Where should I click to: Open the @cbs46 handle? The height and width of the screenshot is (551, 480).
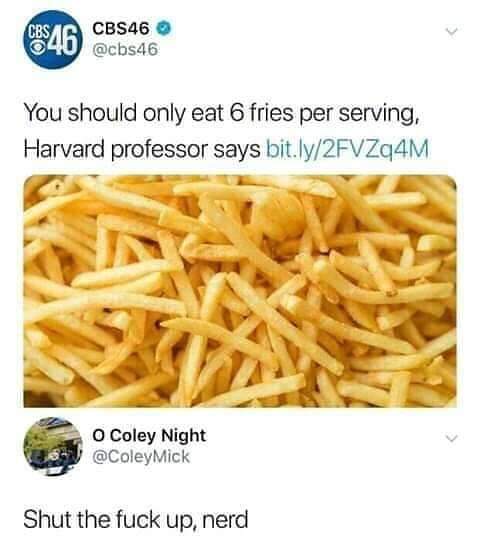pos(125,50)
